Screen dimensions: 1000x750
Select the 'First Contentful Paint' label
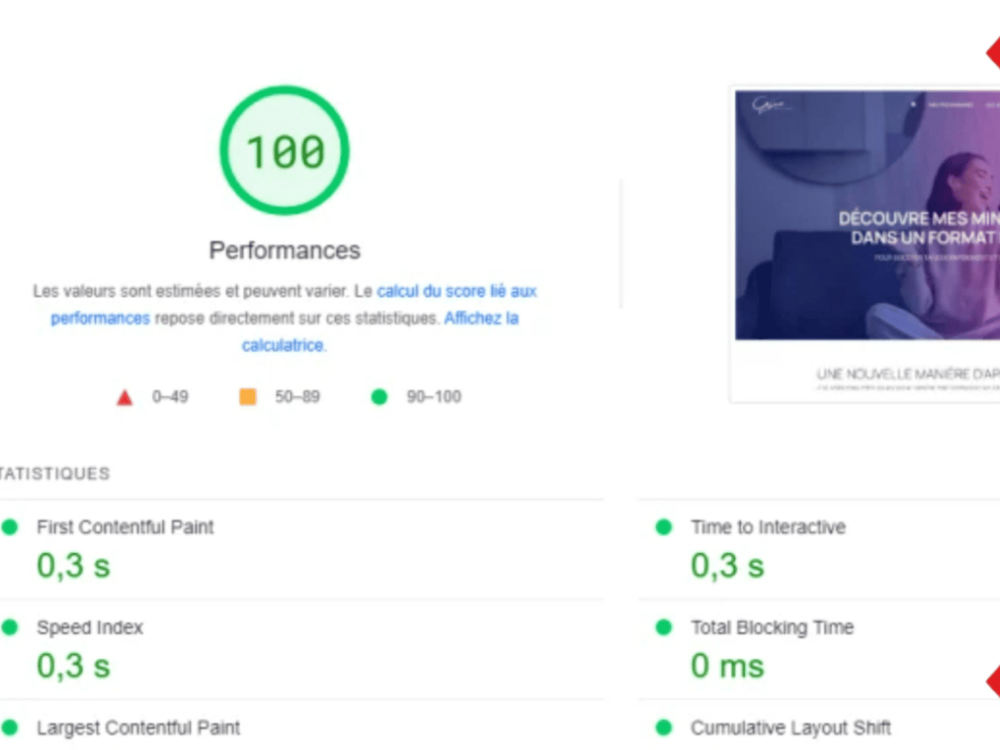(125, 527)
